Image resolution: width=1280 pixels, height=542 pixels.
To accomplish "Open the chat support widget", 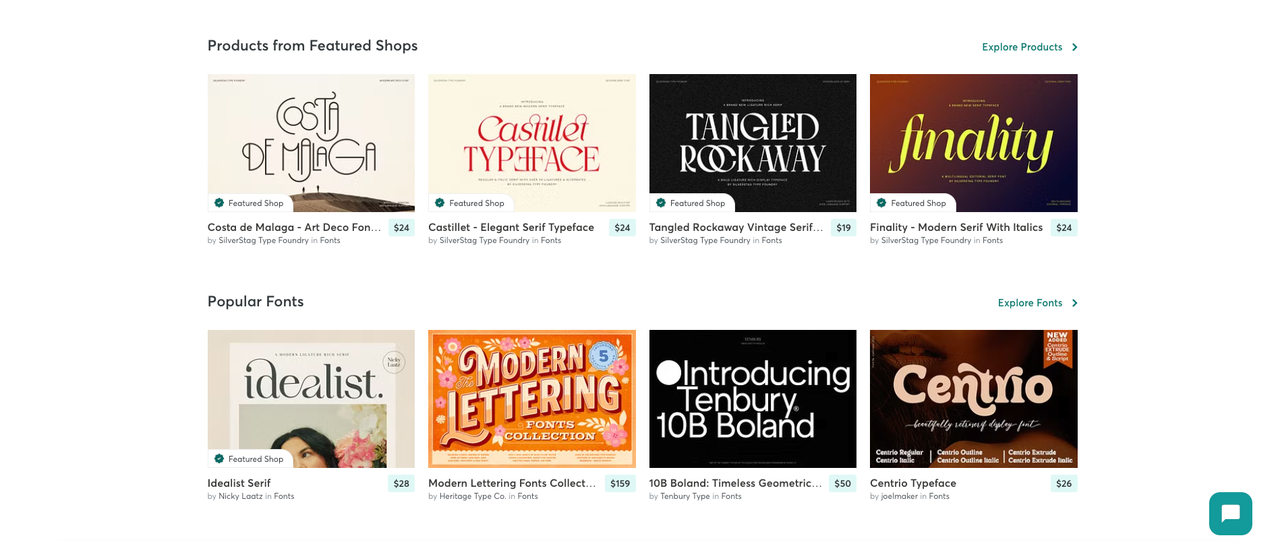I will click(x=1230, y=513).
